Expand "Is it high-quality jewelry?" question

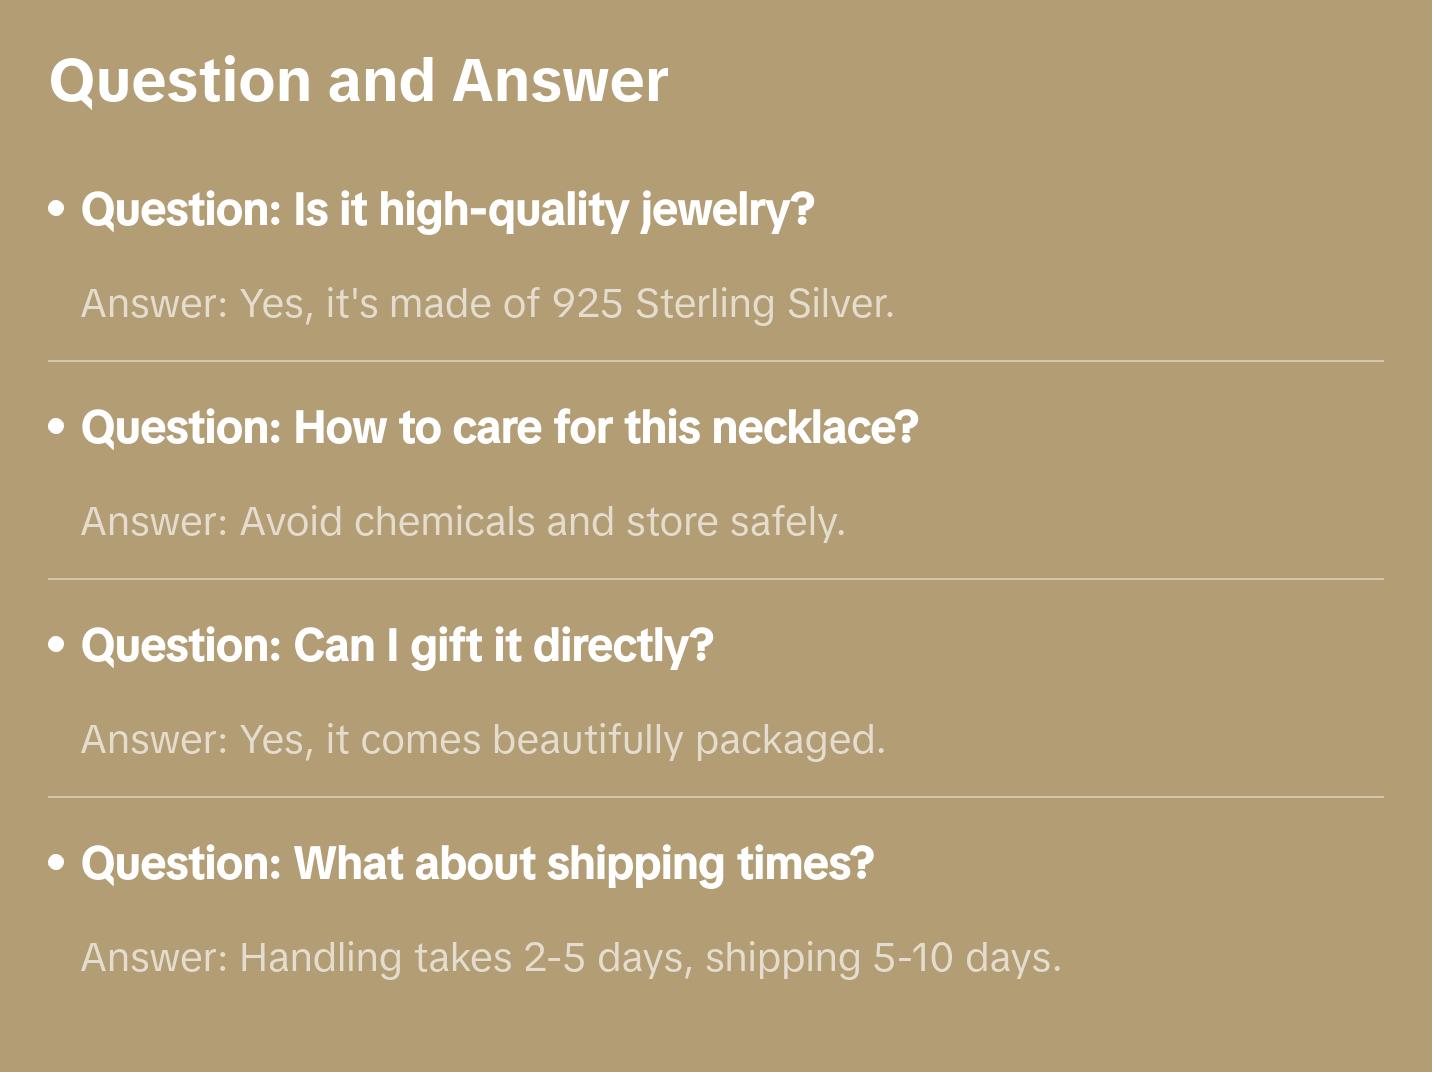point(448,210)
